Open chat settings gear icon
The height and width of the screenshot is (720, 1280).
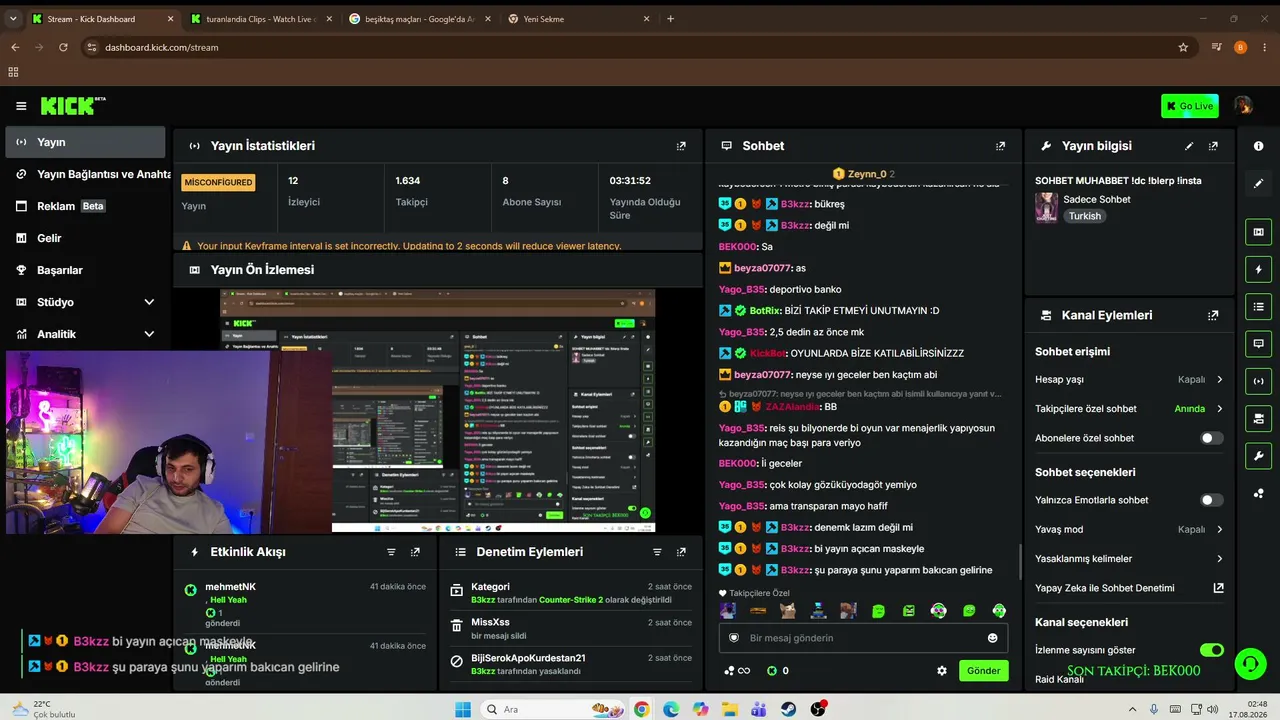941,671
